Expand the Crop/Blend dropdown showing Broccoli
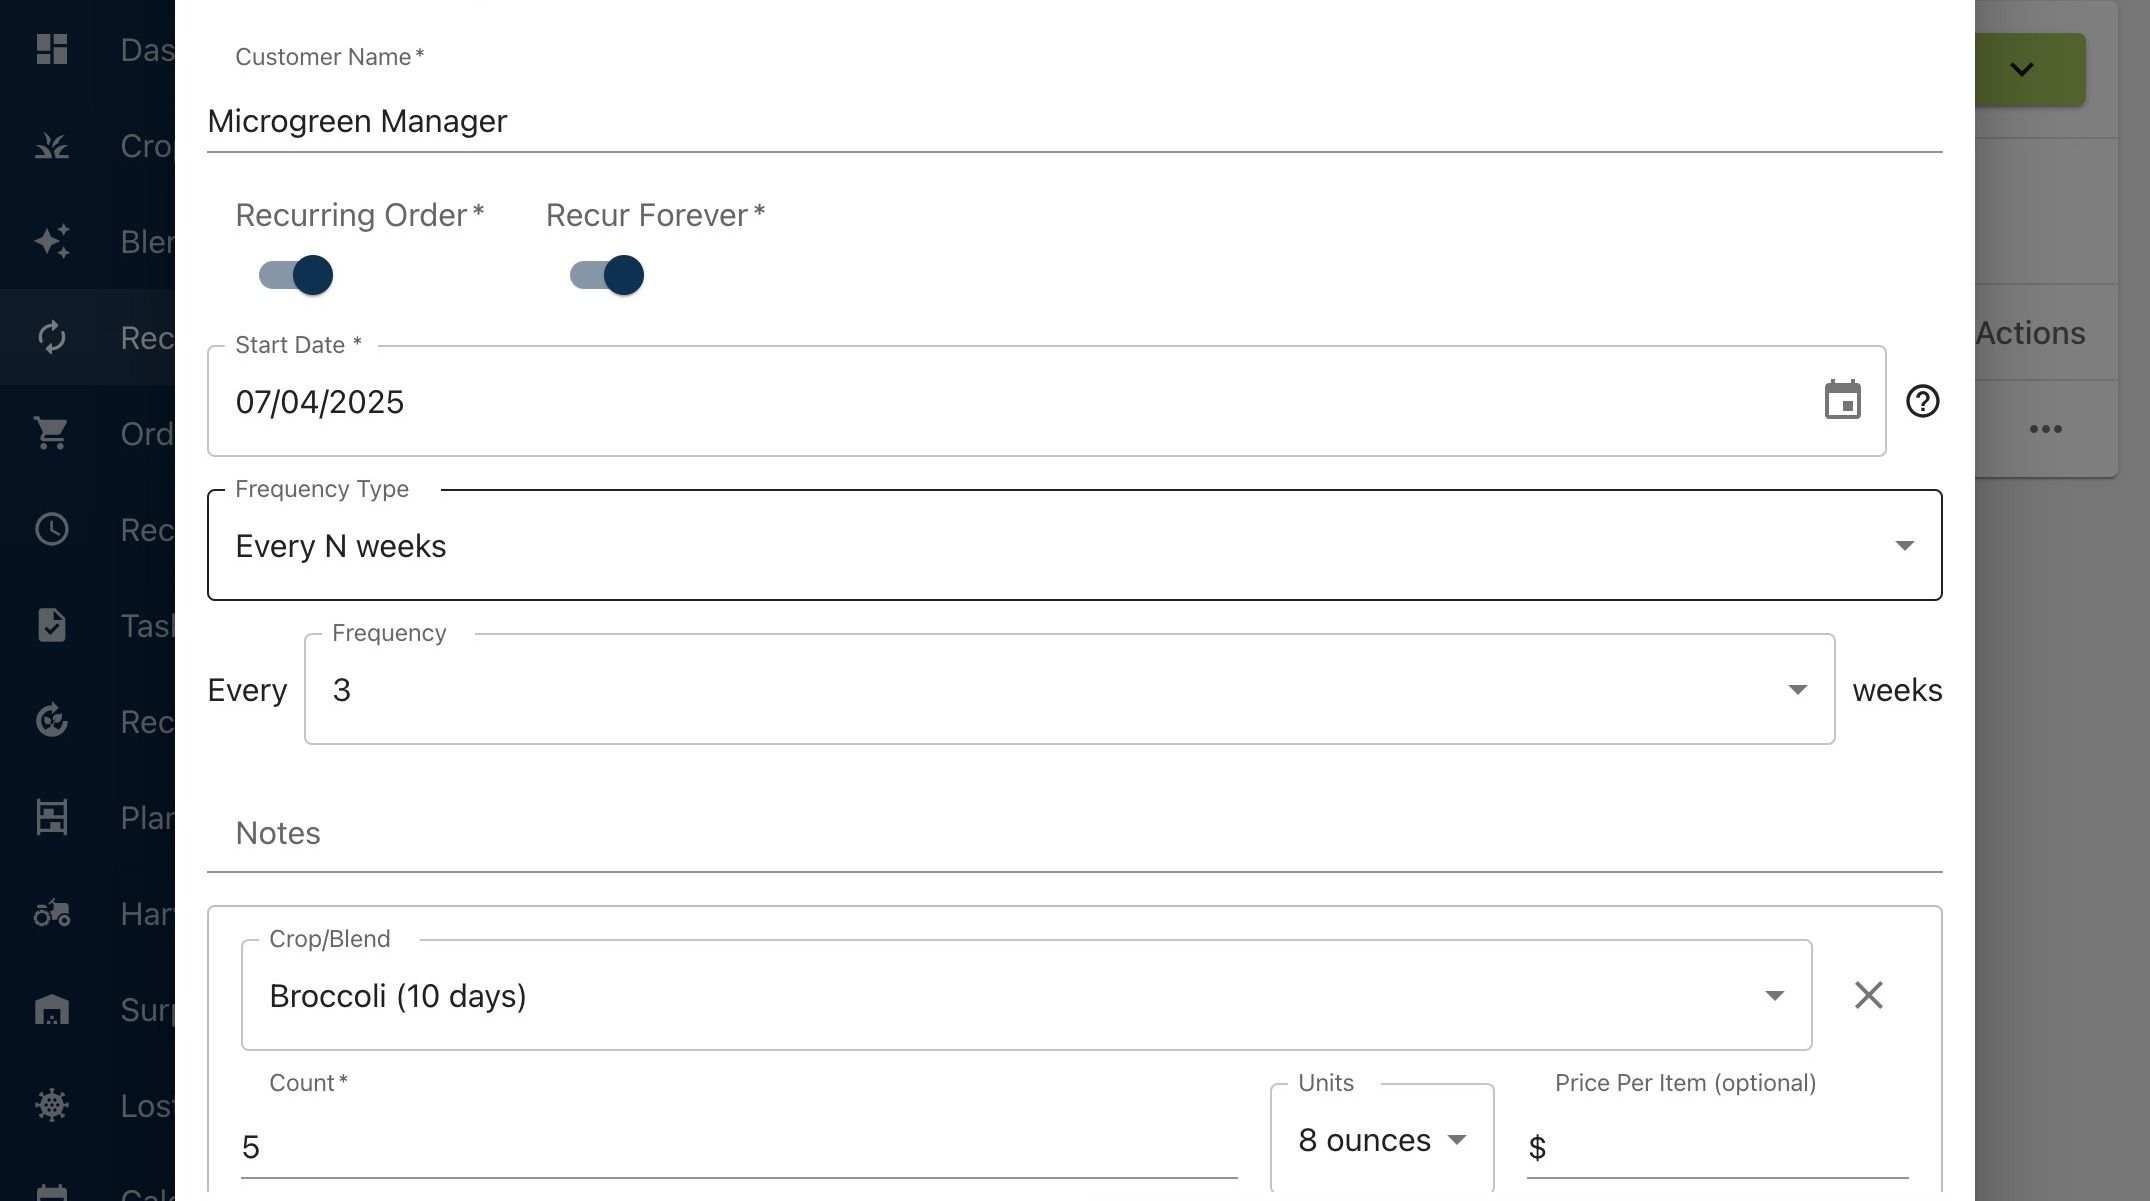The height and width of the screenshot is (1201, 2150). (1026, 995)
